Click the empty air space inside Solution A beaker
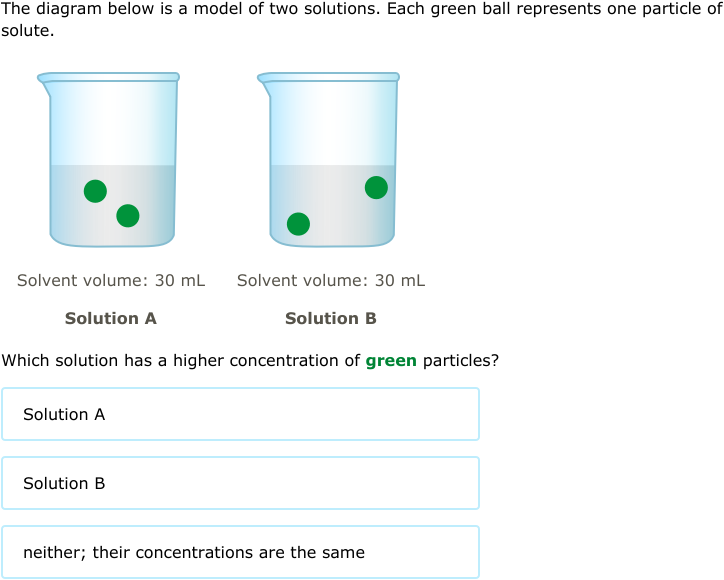The image size is (724, 580). [x=112, y=124]
